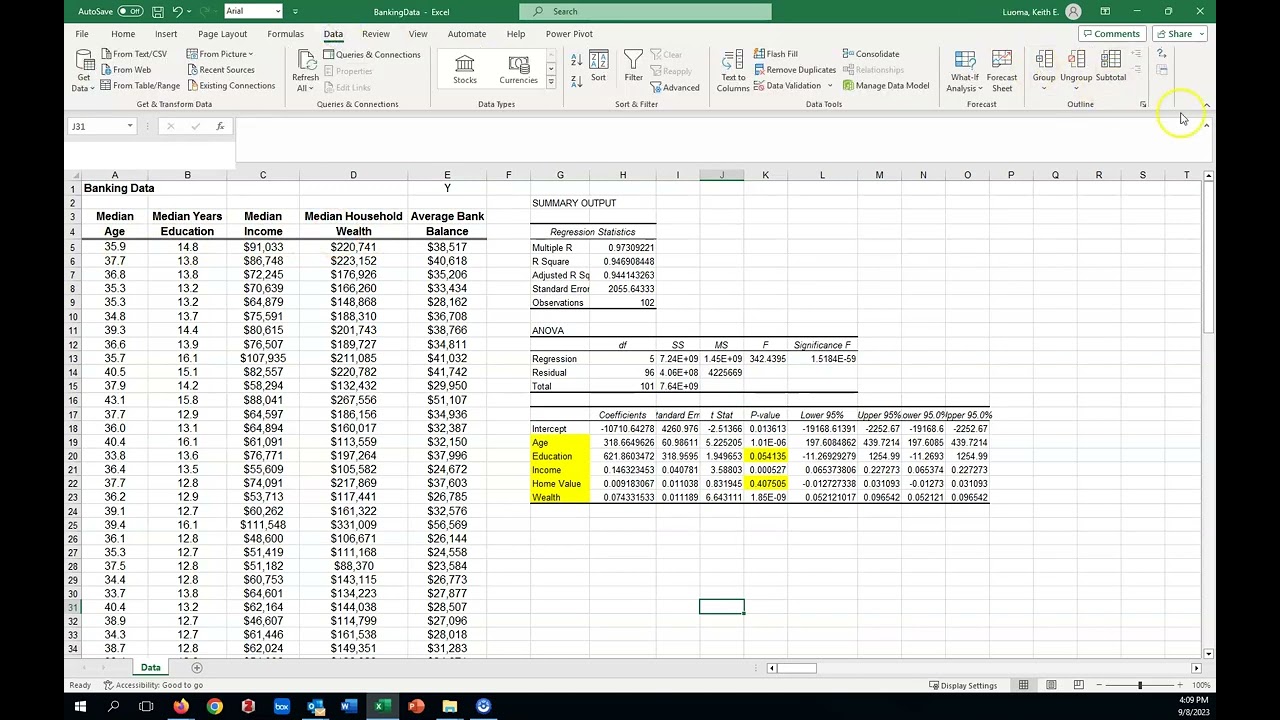This screenshot has height=720, width=1280.
Task: Click the From Text/CSV import icon
Action: [106, 54]
